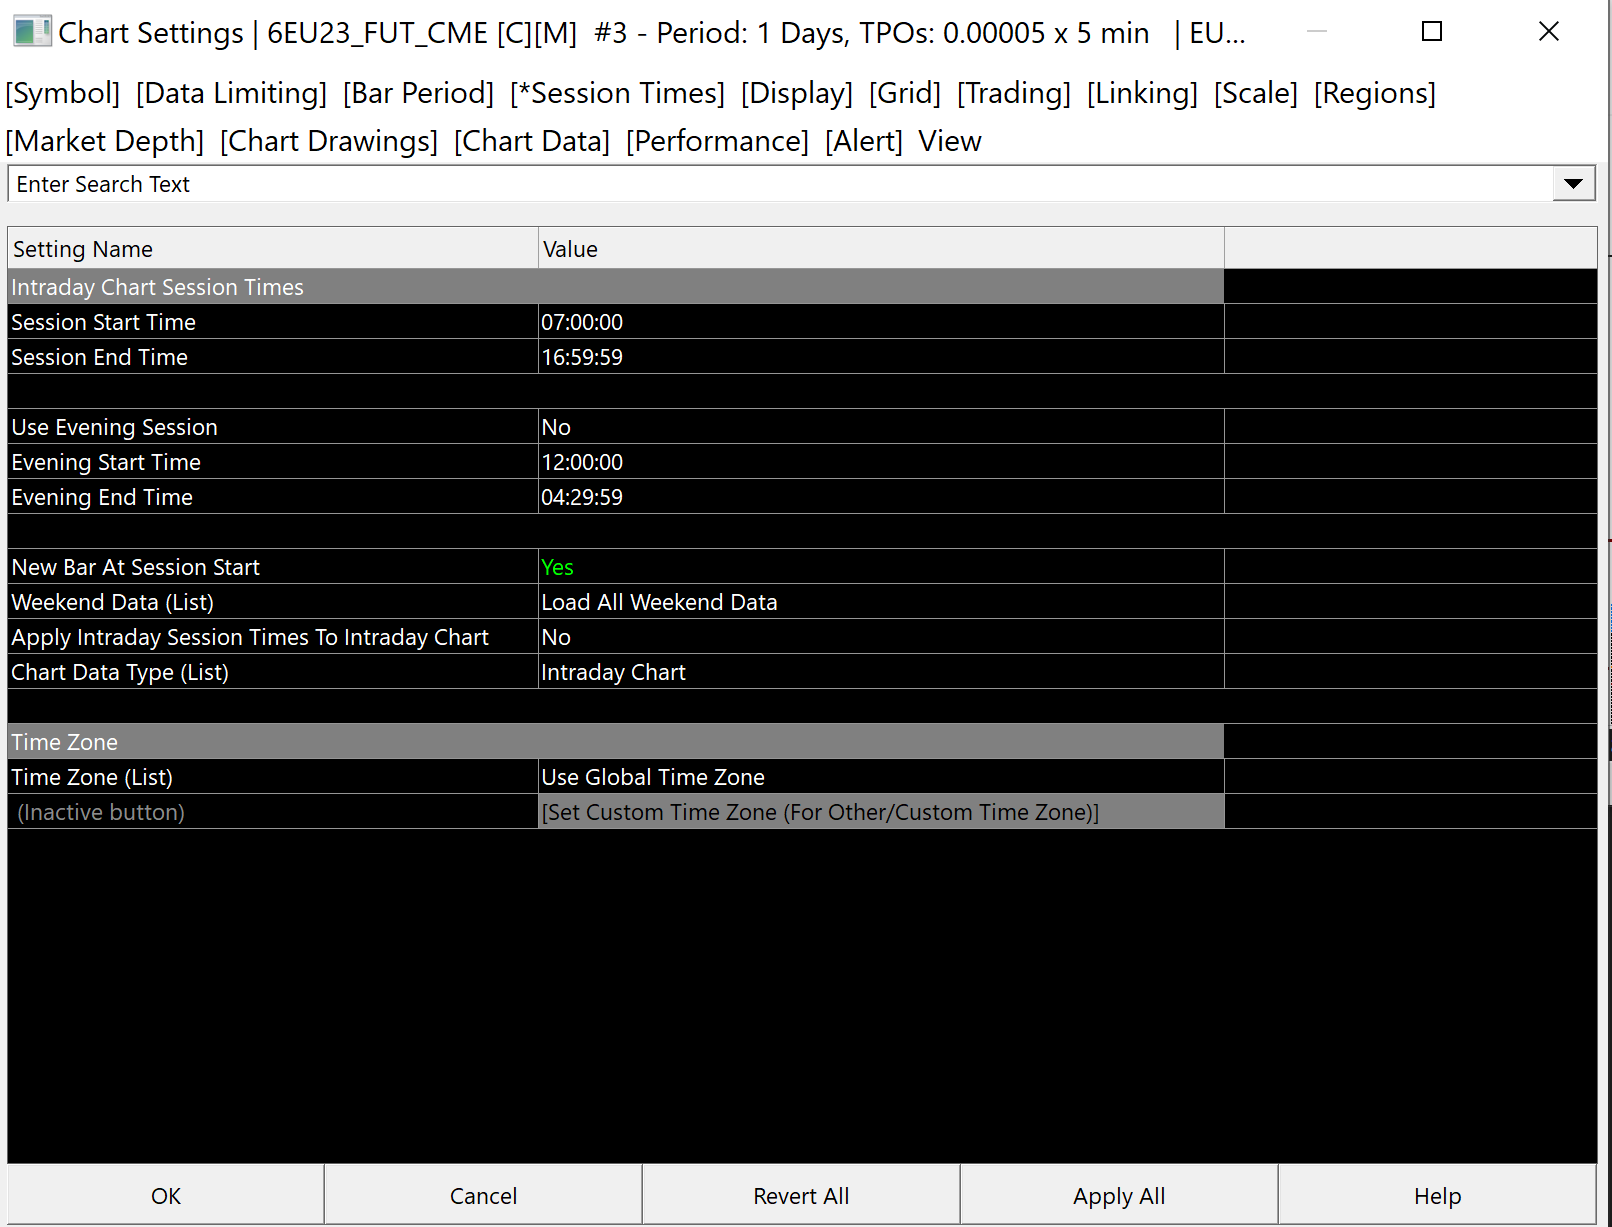Minimize the Chart Settings window

1317,32
